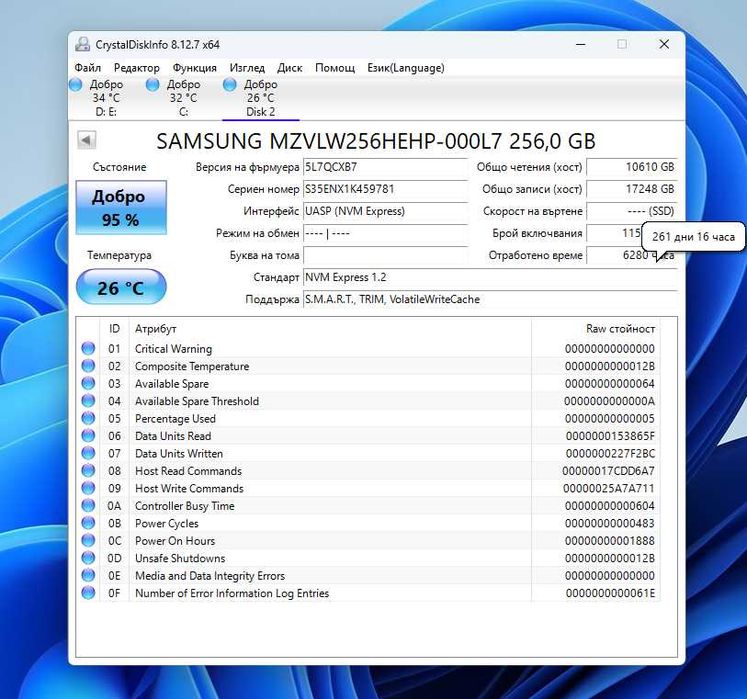Click the interface field UASP (NVM Express)
Screen dimensions: 747x699
click(x=385, y=211)
